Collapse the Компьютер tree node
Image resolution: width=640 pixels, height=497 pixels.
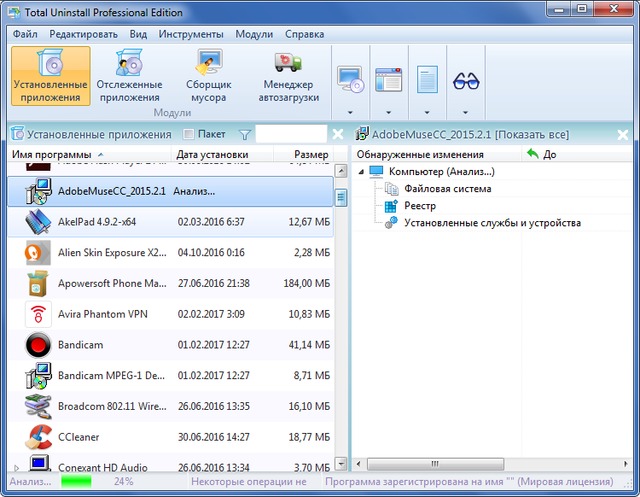(361, 172)
